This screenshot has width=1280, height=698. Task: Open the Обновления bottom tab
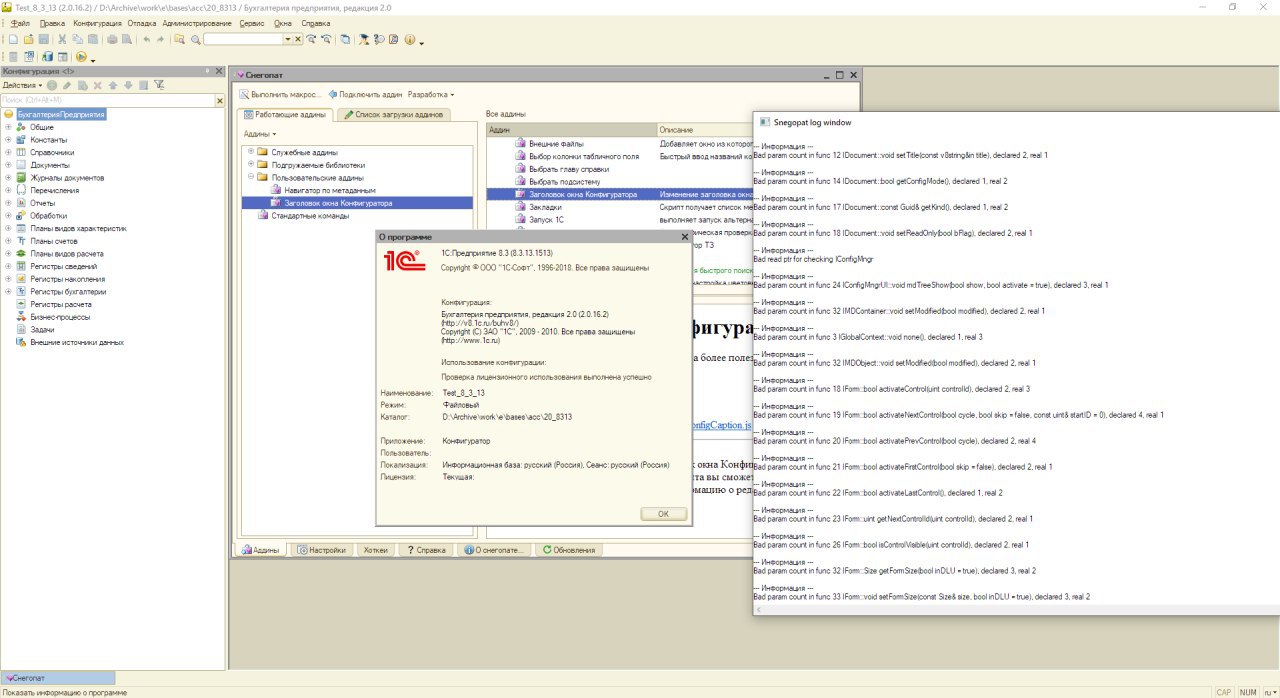click(x=568, y=550)
